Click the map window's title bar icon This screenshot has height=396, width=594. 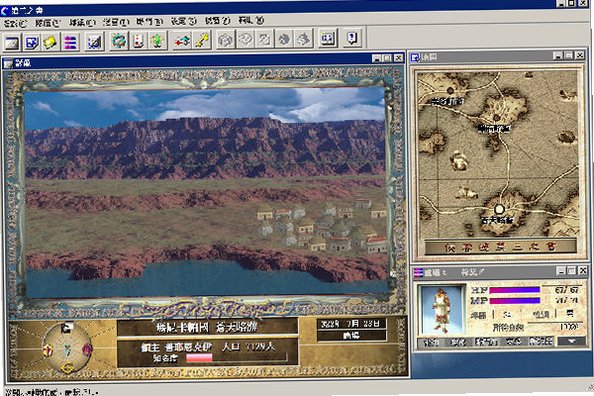click(415, 57)
